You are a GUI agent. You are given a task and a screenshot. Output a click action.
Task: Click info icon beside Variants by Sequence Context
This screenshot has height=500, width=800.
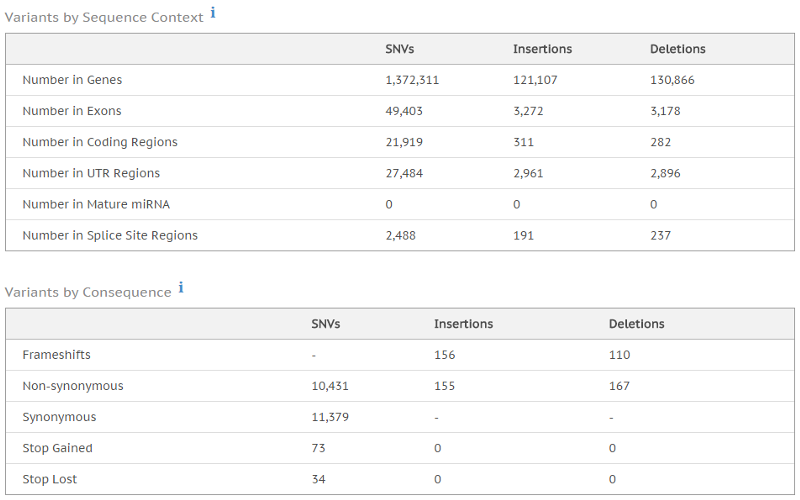pyautogui.click(x=213, y=13)
